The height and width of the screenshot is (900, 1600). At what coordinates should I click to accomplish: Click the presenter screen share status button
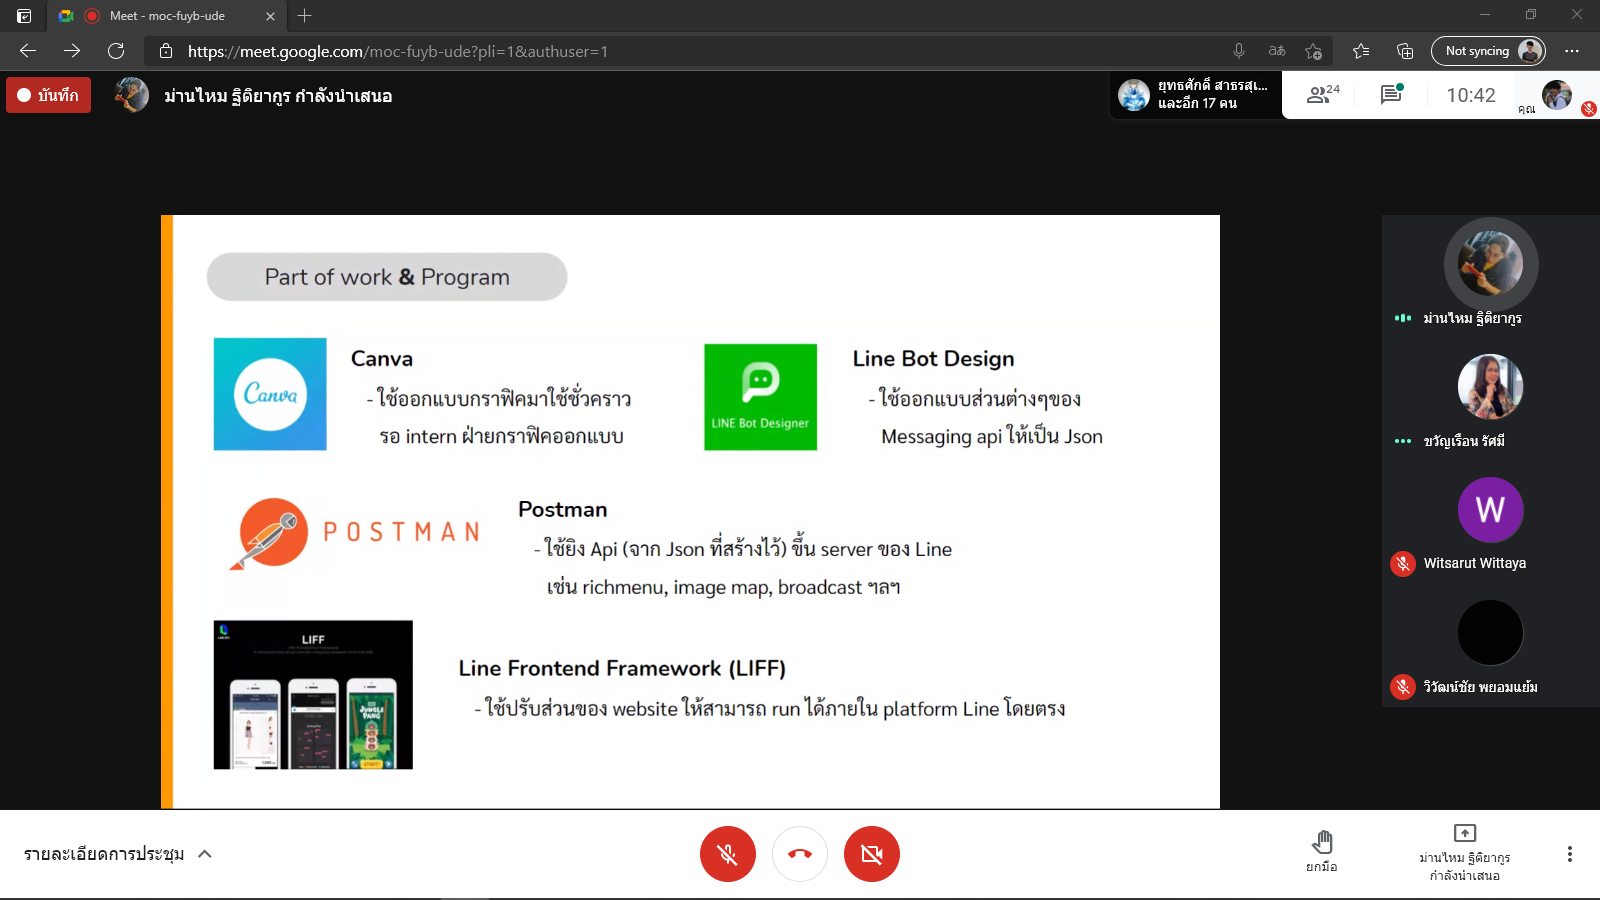1464,853
